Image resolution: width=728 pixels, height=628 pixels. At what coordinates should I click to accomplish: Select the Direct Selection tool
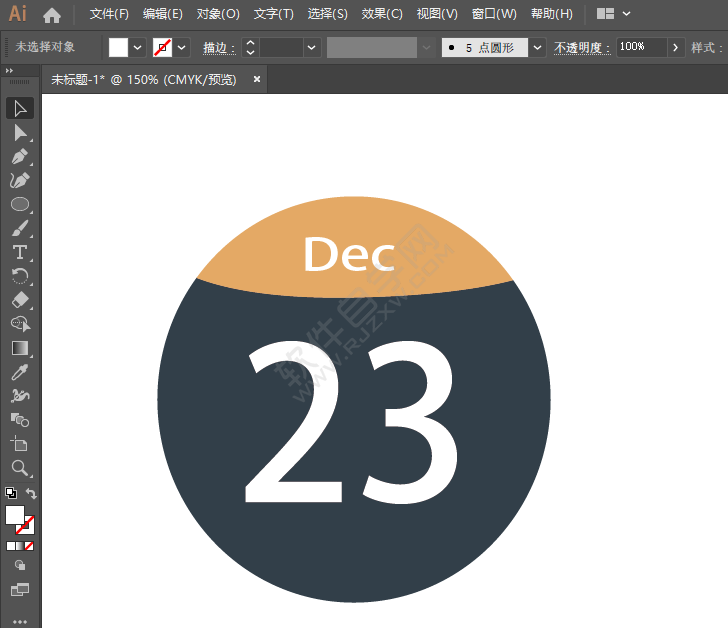tap(20, 133)
